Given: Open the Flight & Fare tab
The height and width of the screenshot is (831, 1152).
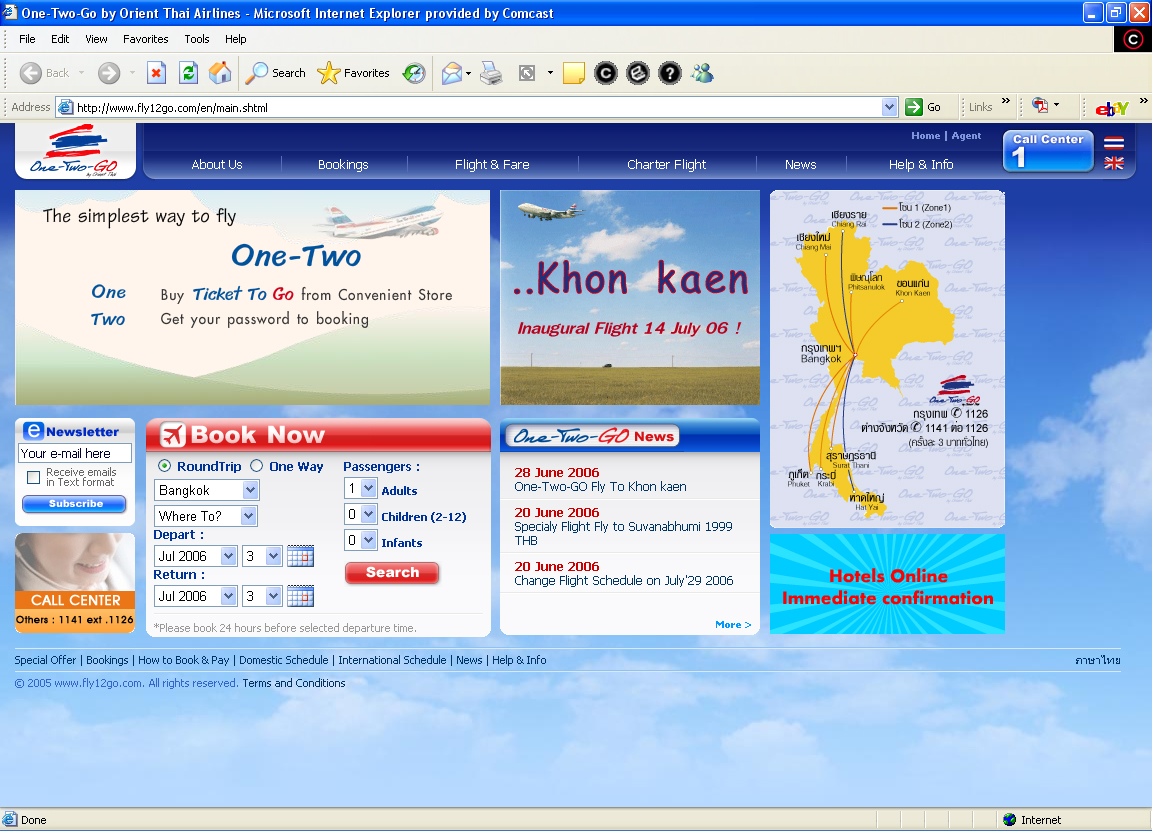Looking at the screenshot, I should coord(492,165).
